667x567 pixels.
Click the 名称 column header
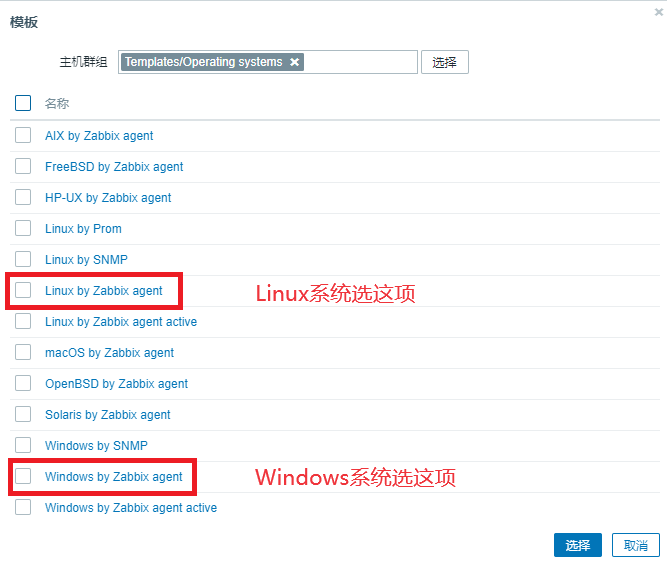point(57,103)
